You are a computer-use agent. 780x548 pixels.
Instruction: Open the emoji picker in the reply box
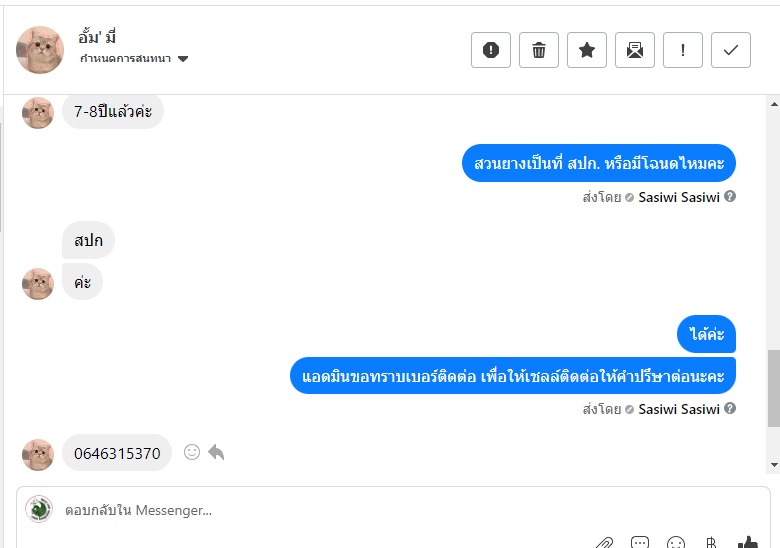point(676,543)
